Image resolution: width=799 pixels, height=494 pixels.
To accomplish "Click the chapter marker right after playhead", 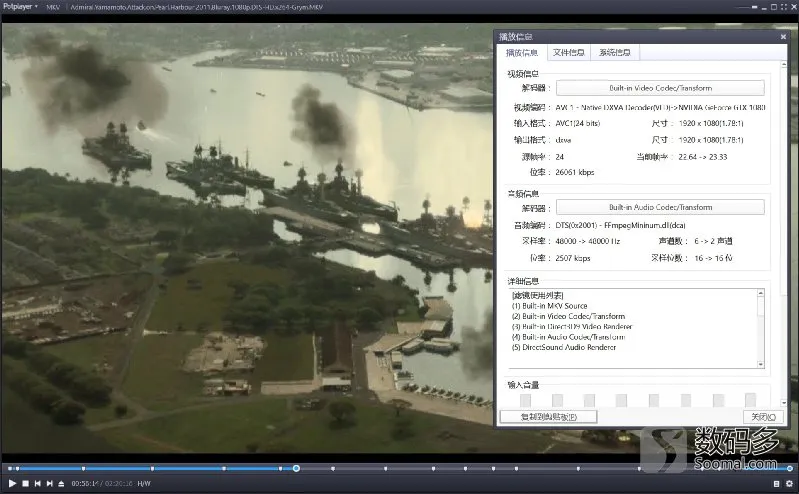I will pos(333,468).
